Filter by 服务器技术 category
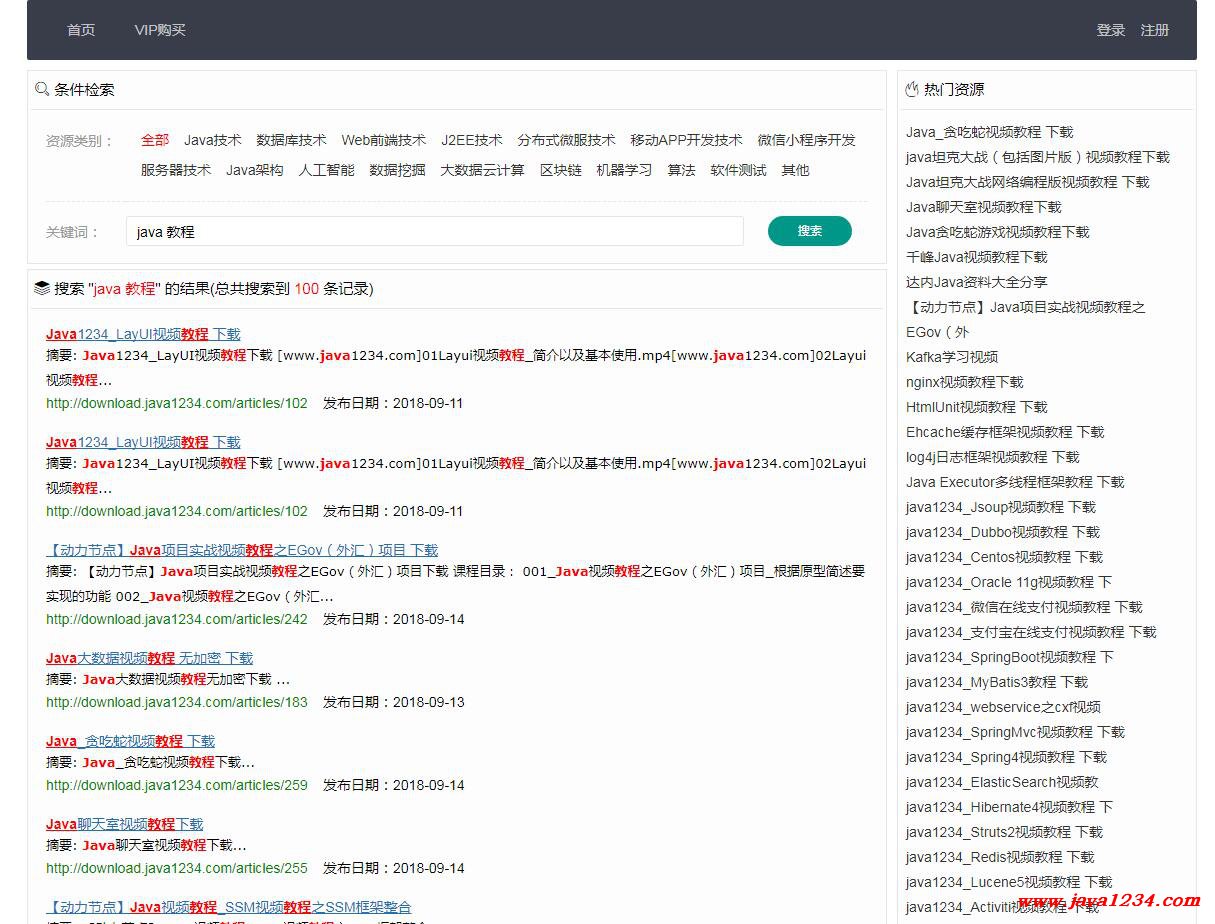 click(176, 170)
